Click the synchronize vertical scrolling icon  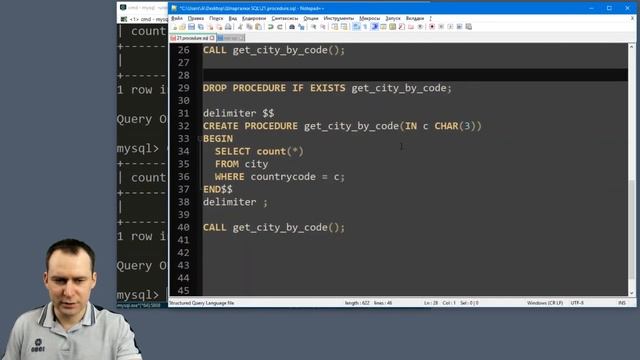[x=335, y=27]
